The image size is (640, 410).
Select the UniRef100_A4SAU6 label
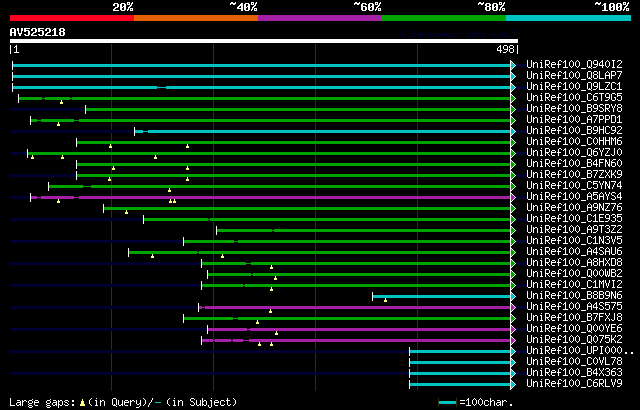[x=574, y=252]
